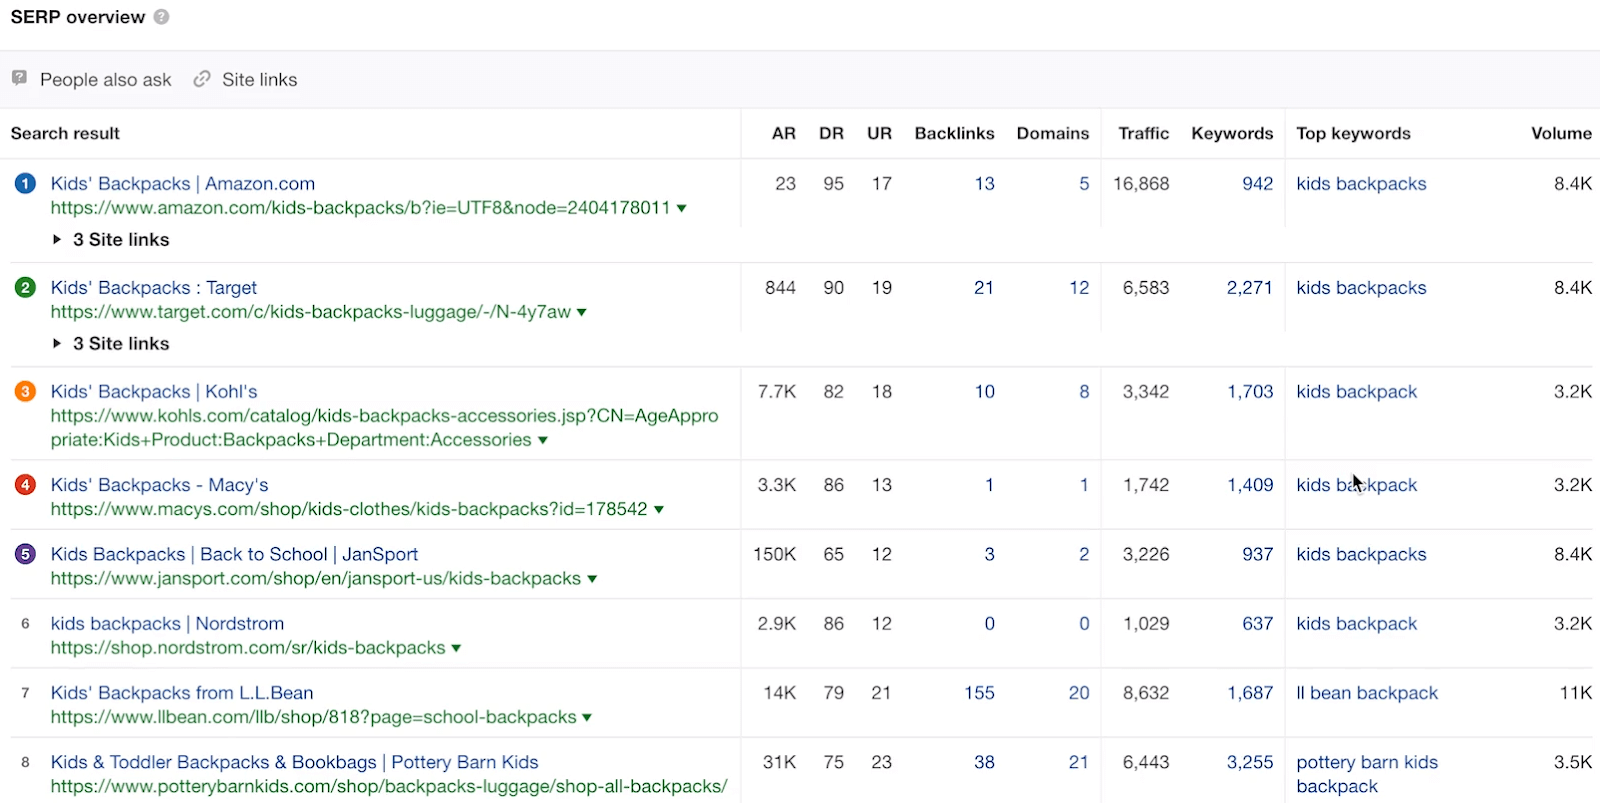The width and height of the screenshot is (1600, 803).
Task: Click the People also ask icon
Action: point(19,78)
